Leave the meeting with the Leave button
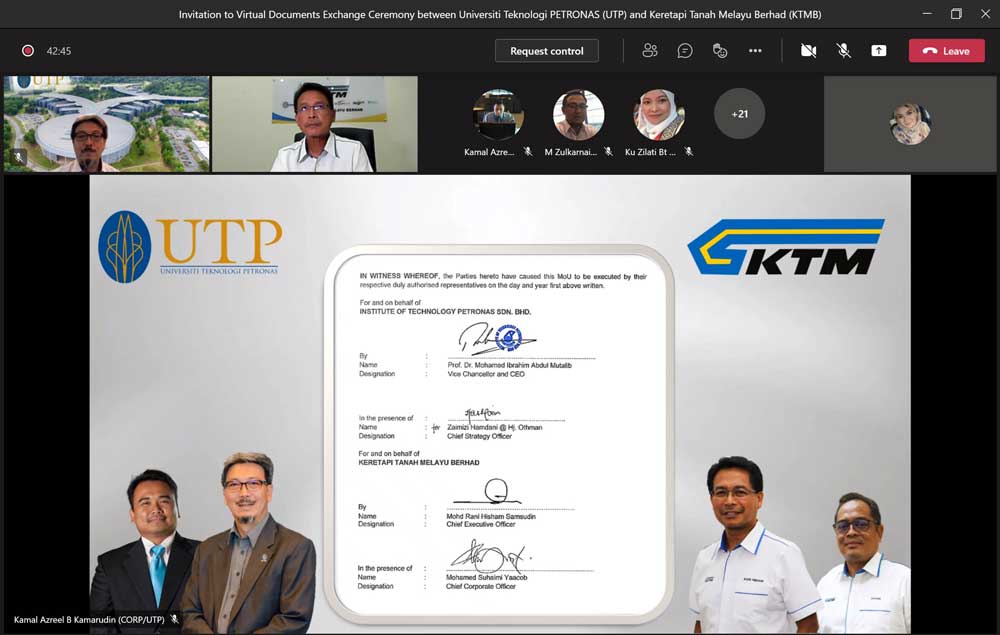The height and width of the screenshot is (635, 1000). pyautogui.click(x=946, y=51)
